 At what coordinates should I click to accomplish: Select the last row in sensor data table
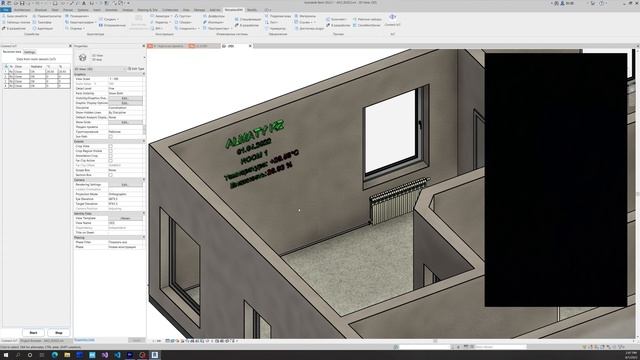coord(37,86)
